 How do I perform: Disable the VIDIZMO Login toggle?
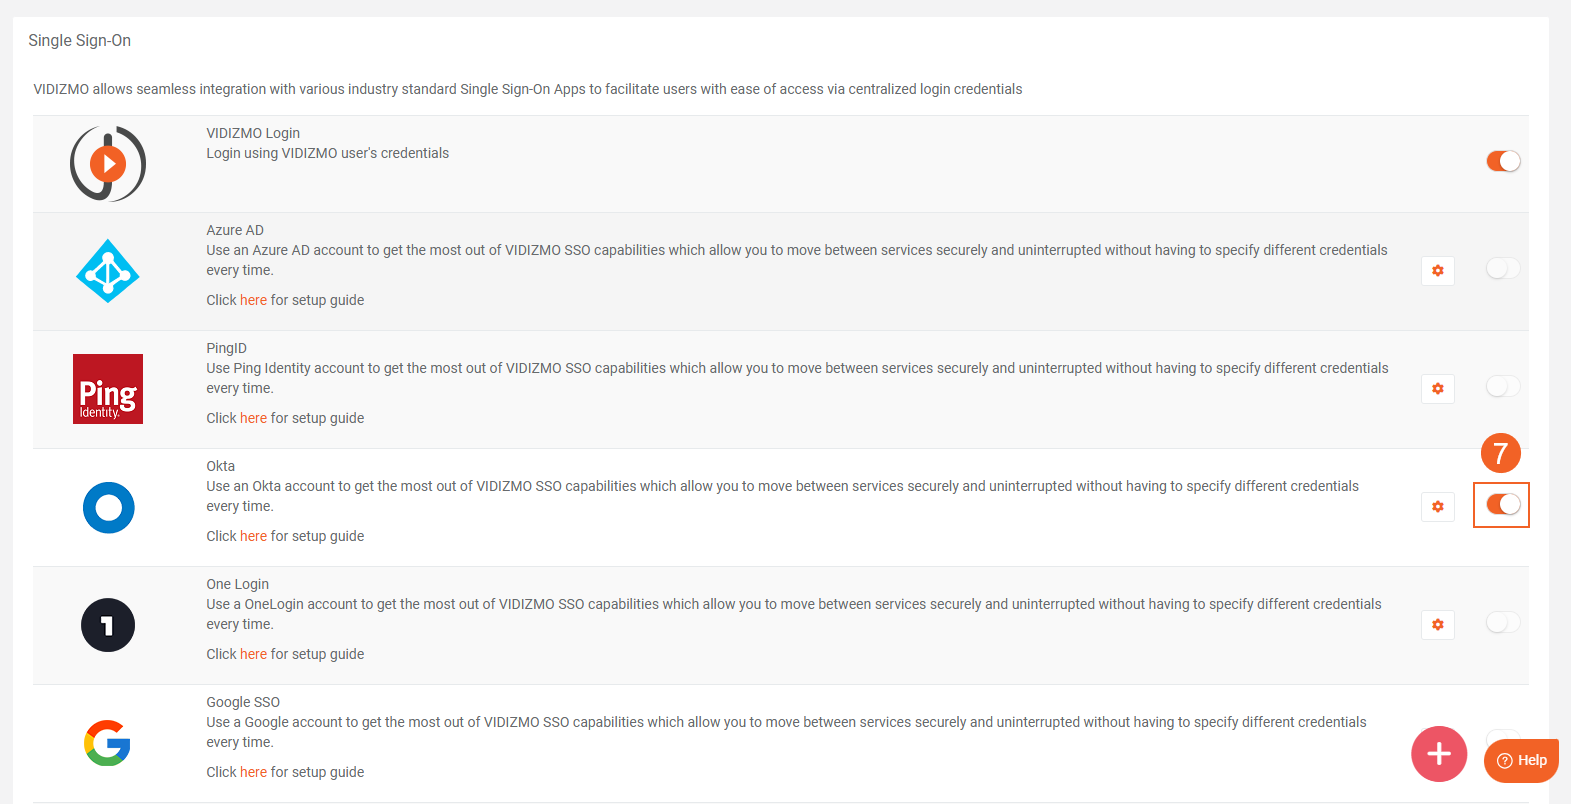click(x=1502, y=161)
